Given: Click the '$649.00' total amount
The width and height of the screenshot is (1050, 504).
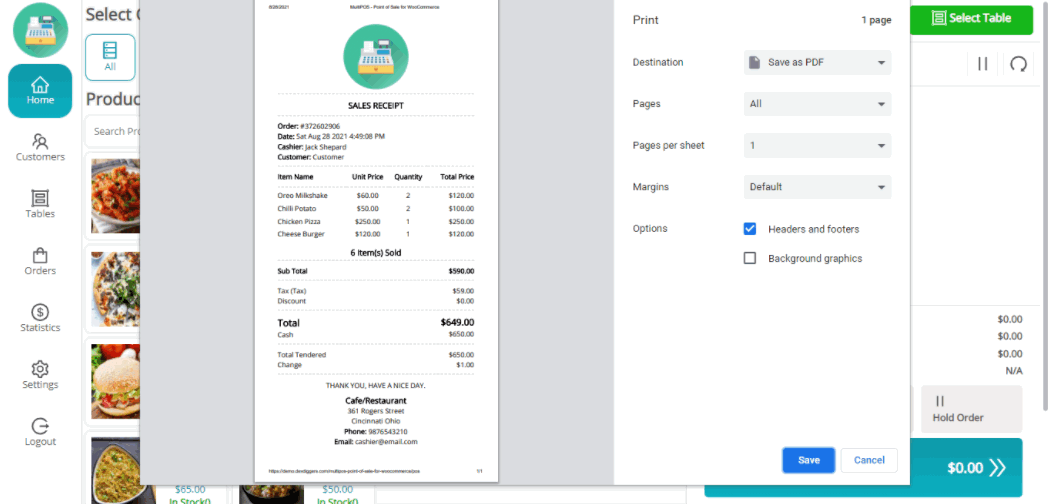Looking at the screenshot, I should pos(457,322).
